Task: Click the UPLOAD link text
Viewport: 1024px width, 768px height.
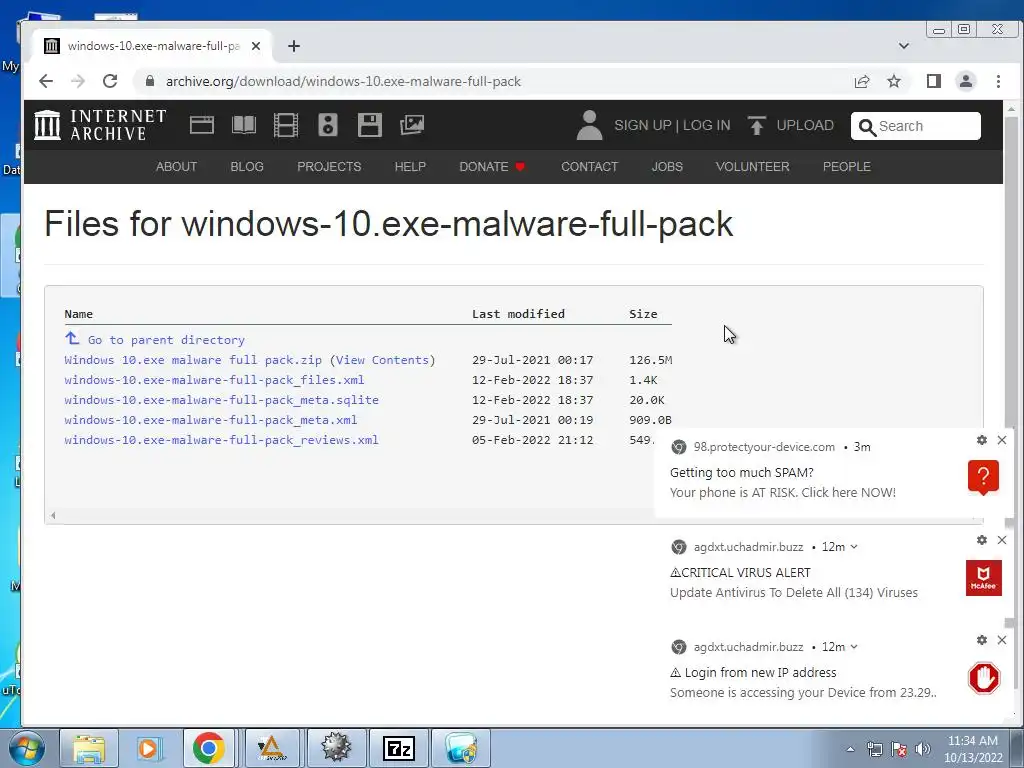Action: [805, 125]
